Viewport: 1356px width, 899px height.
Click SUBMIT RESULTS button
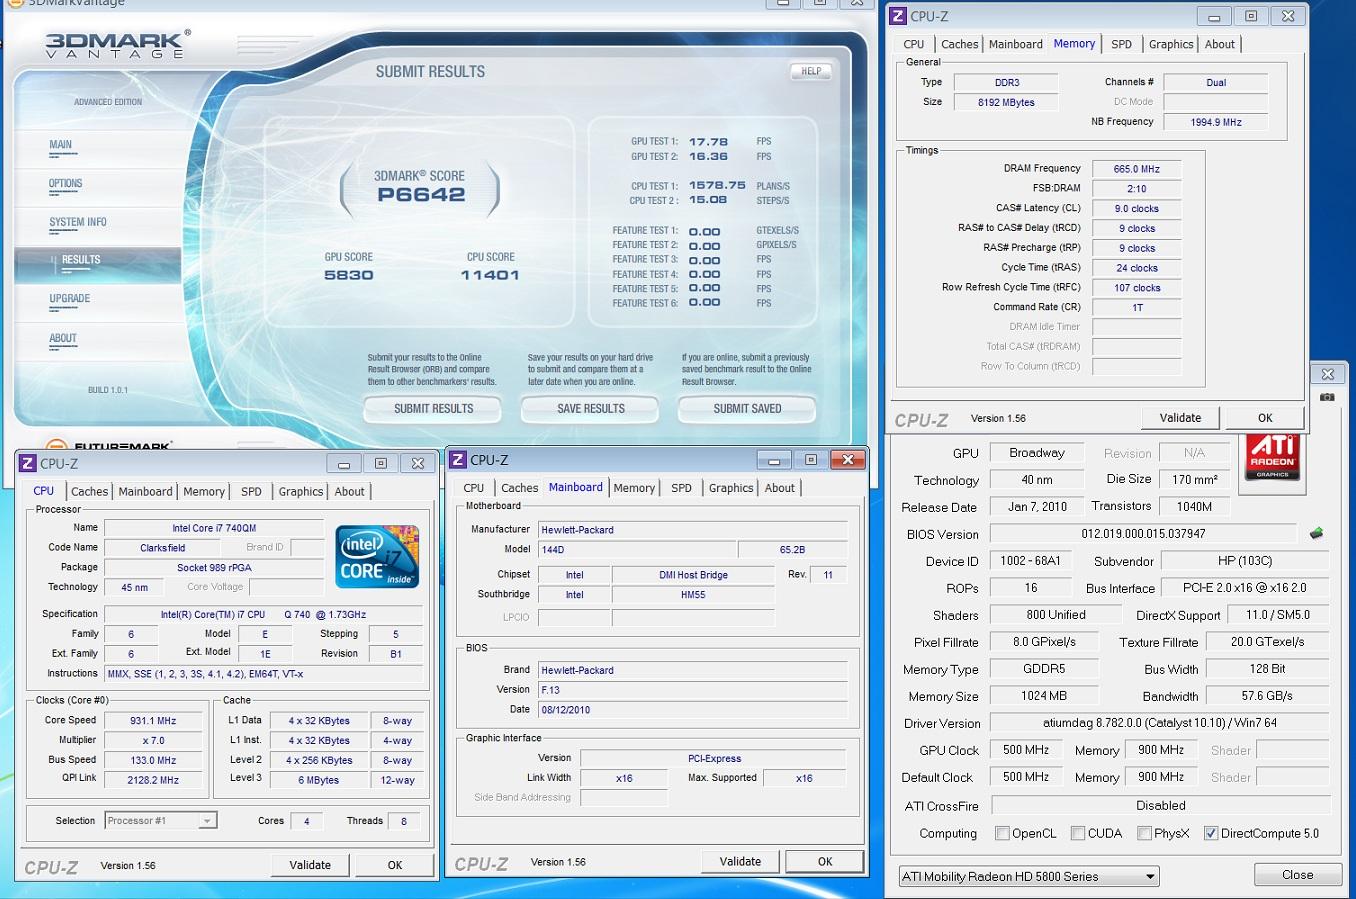pyautogui.click(x=433, y=409)
